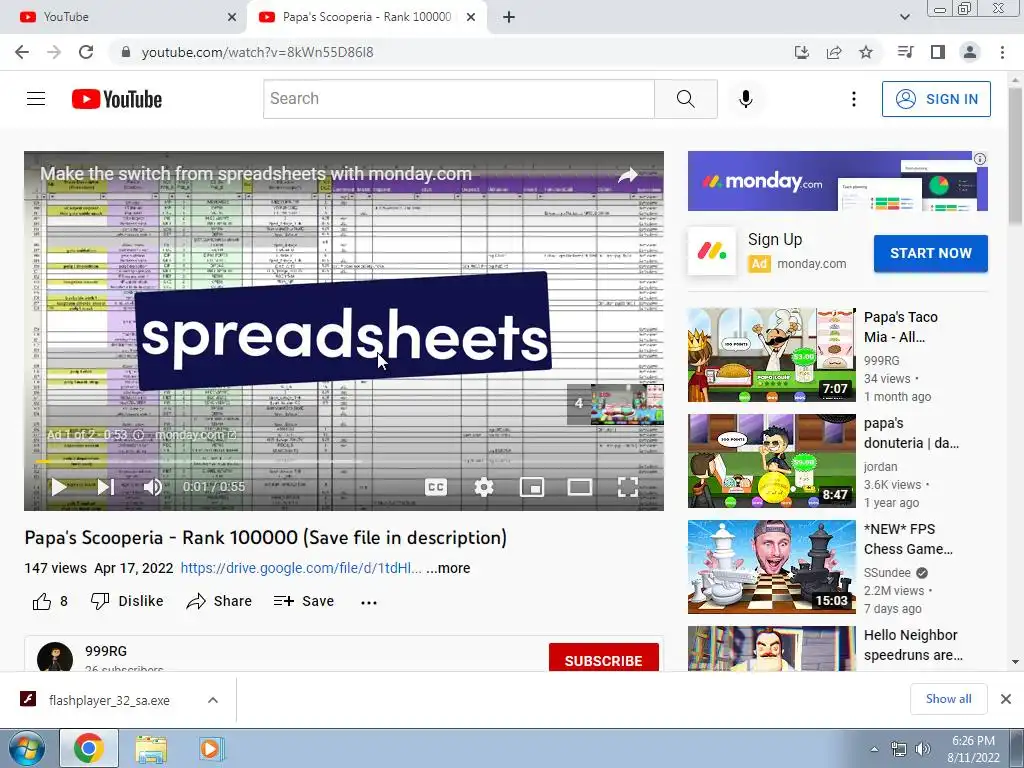This screenshot has width=1024, height=768.
Task: Click the YouTube logo home link
Action: (x=117, y=99)
